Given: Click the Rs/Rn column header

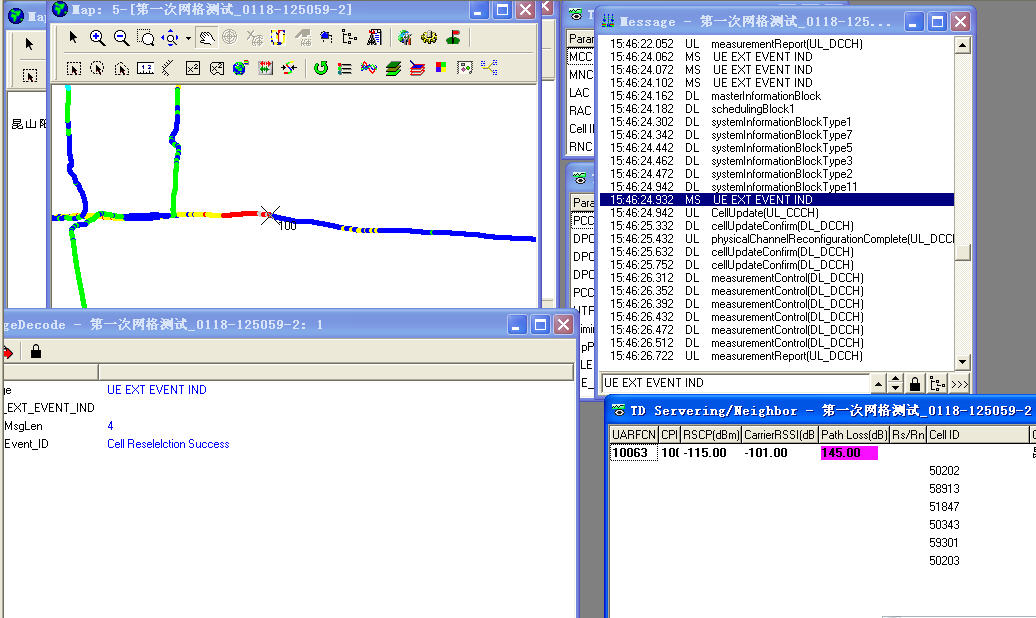Looking at the screenshot, I should pyautogui.click(x=908, y=435).
